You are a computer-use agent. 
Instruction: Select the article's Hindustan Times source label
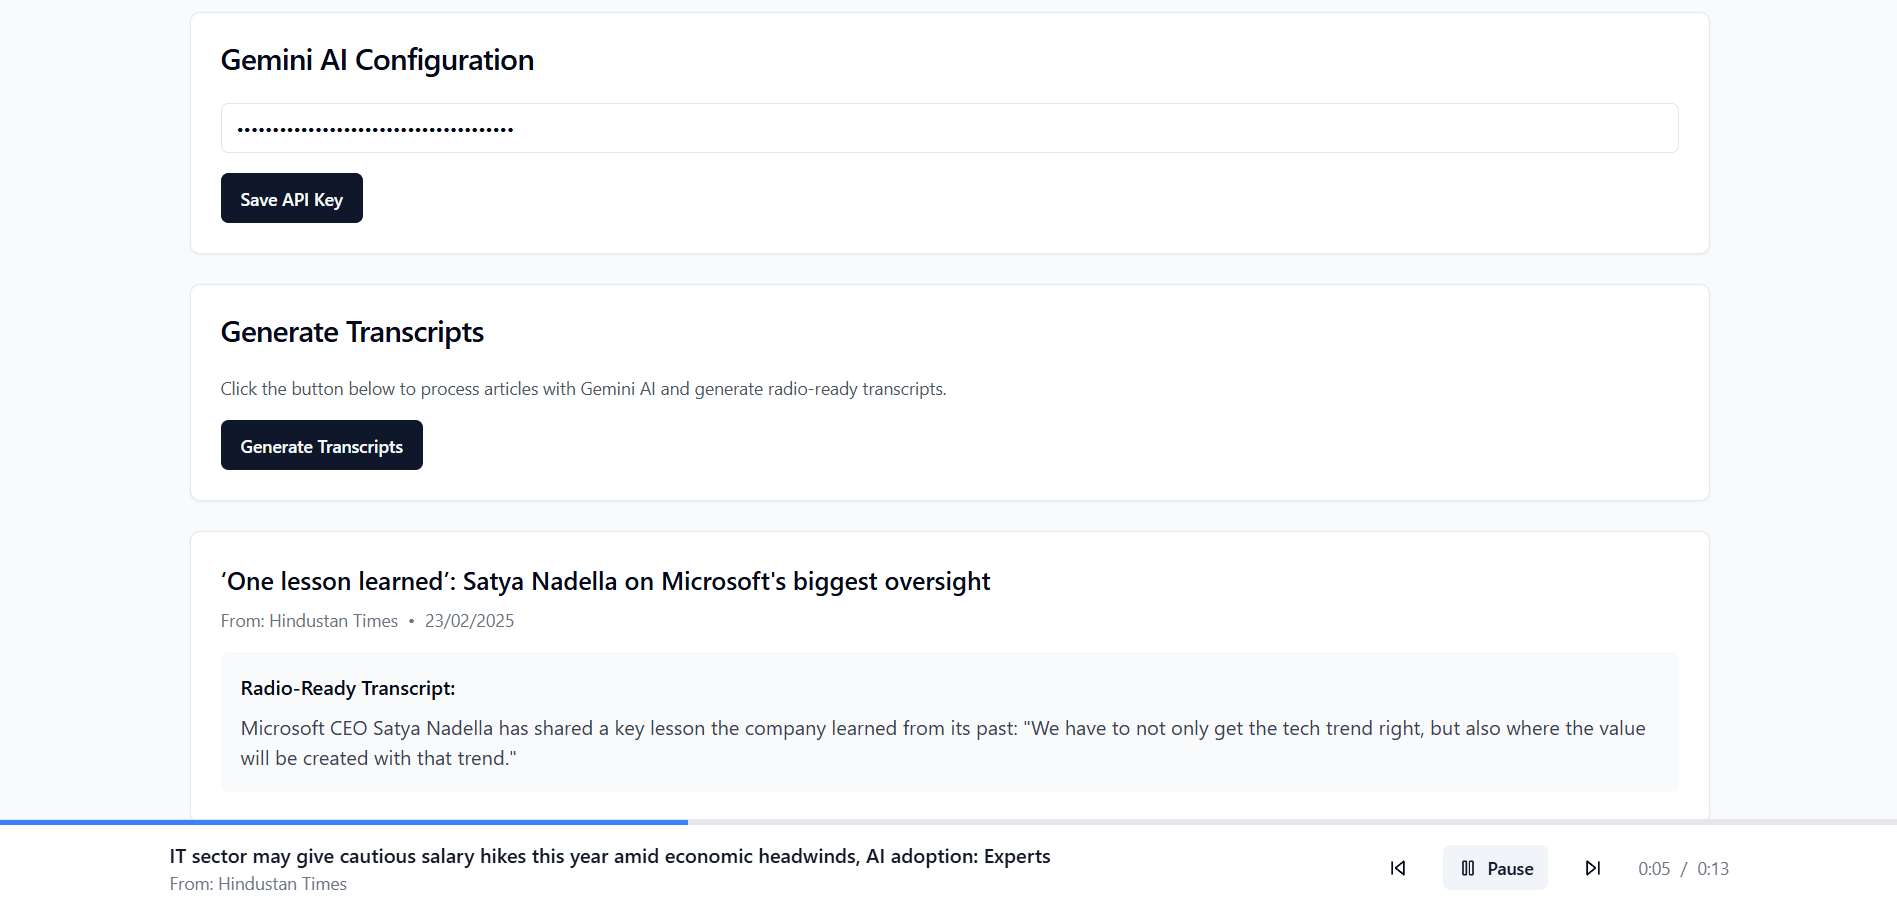pos(309,621)
